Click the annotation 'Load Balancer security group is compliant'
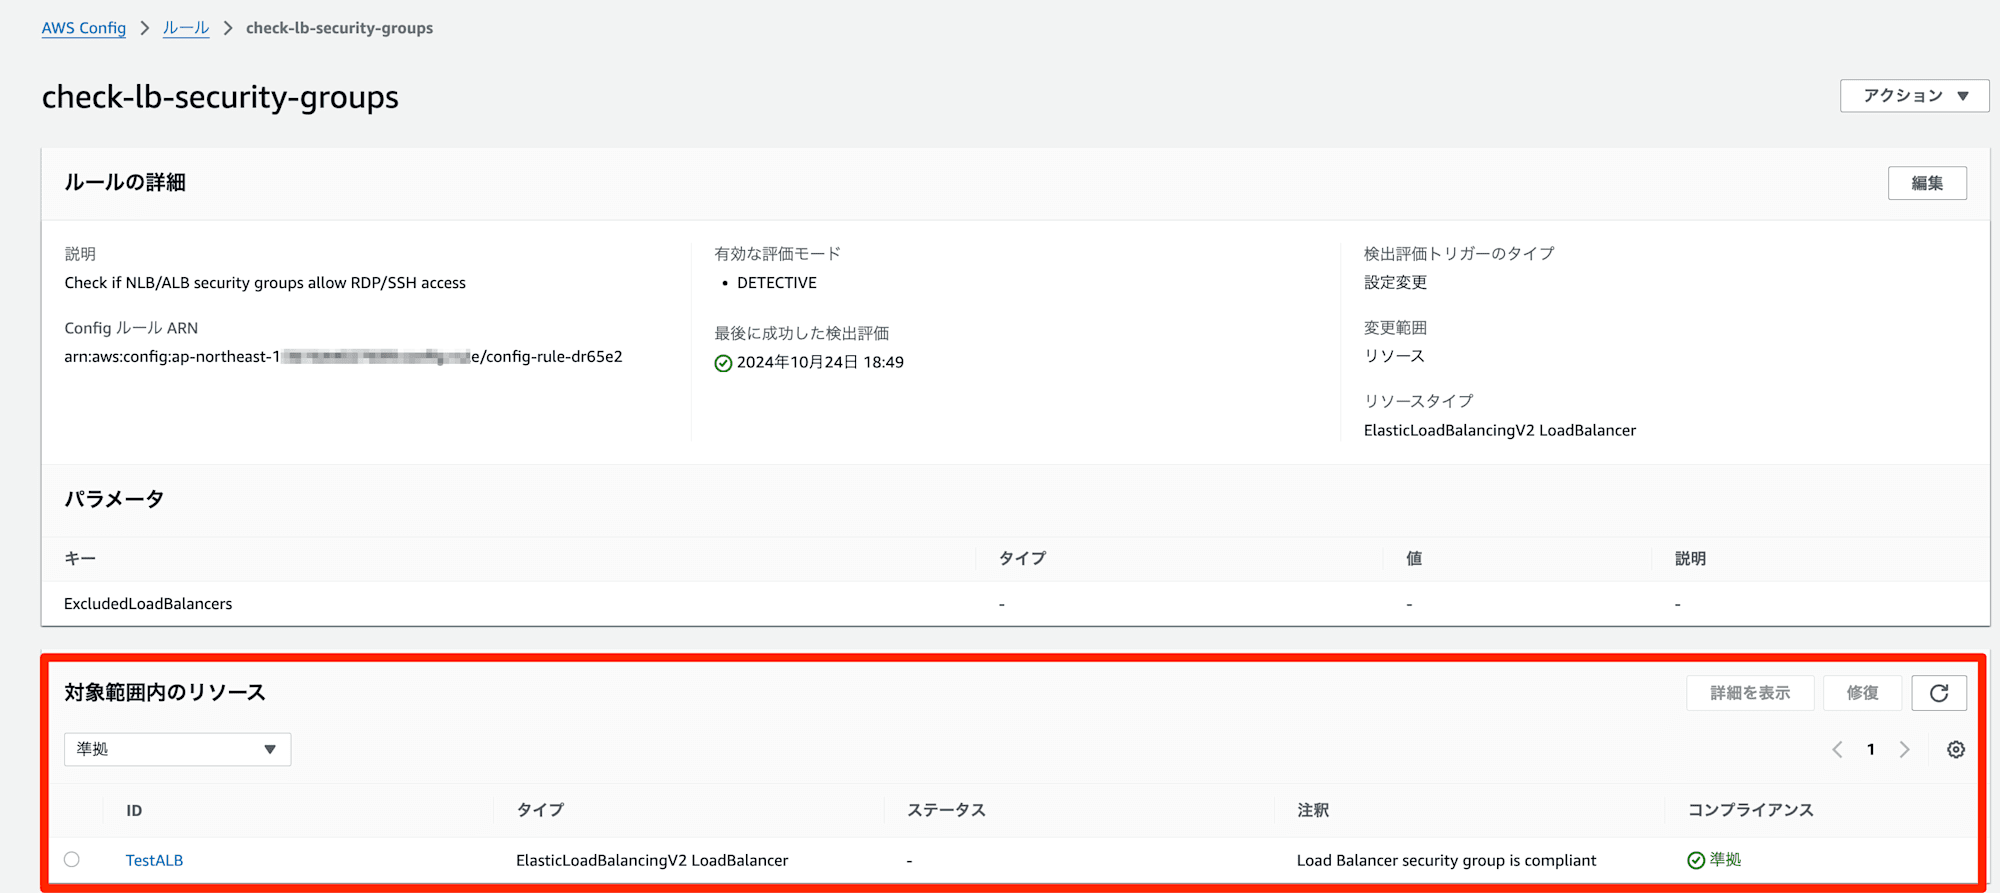The height and width of the screenshot is (893, 2000). (1446, 860)
